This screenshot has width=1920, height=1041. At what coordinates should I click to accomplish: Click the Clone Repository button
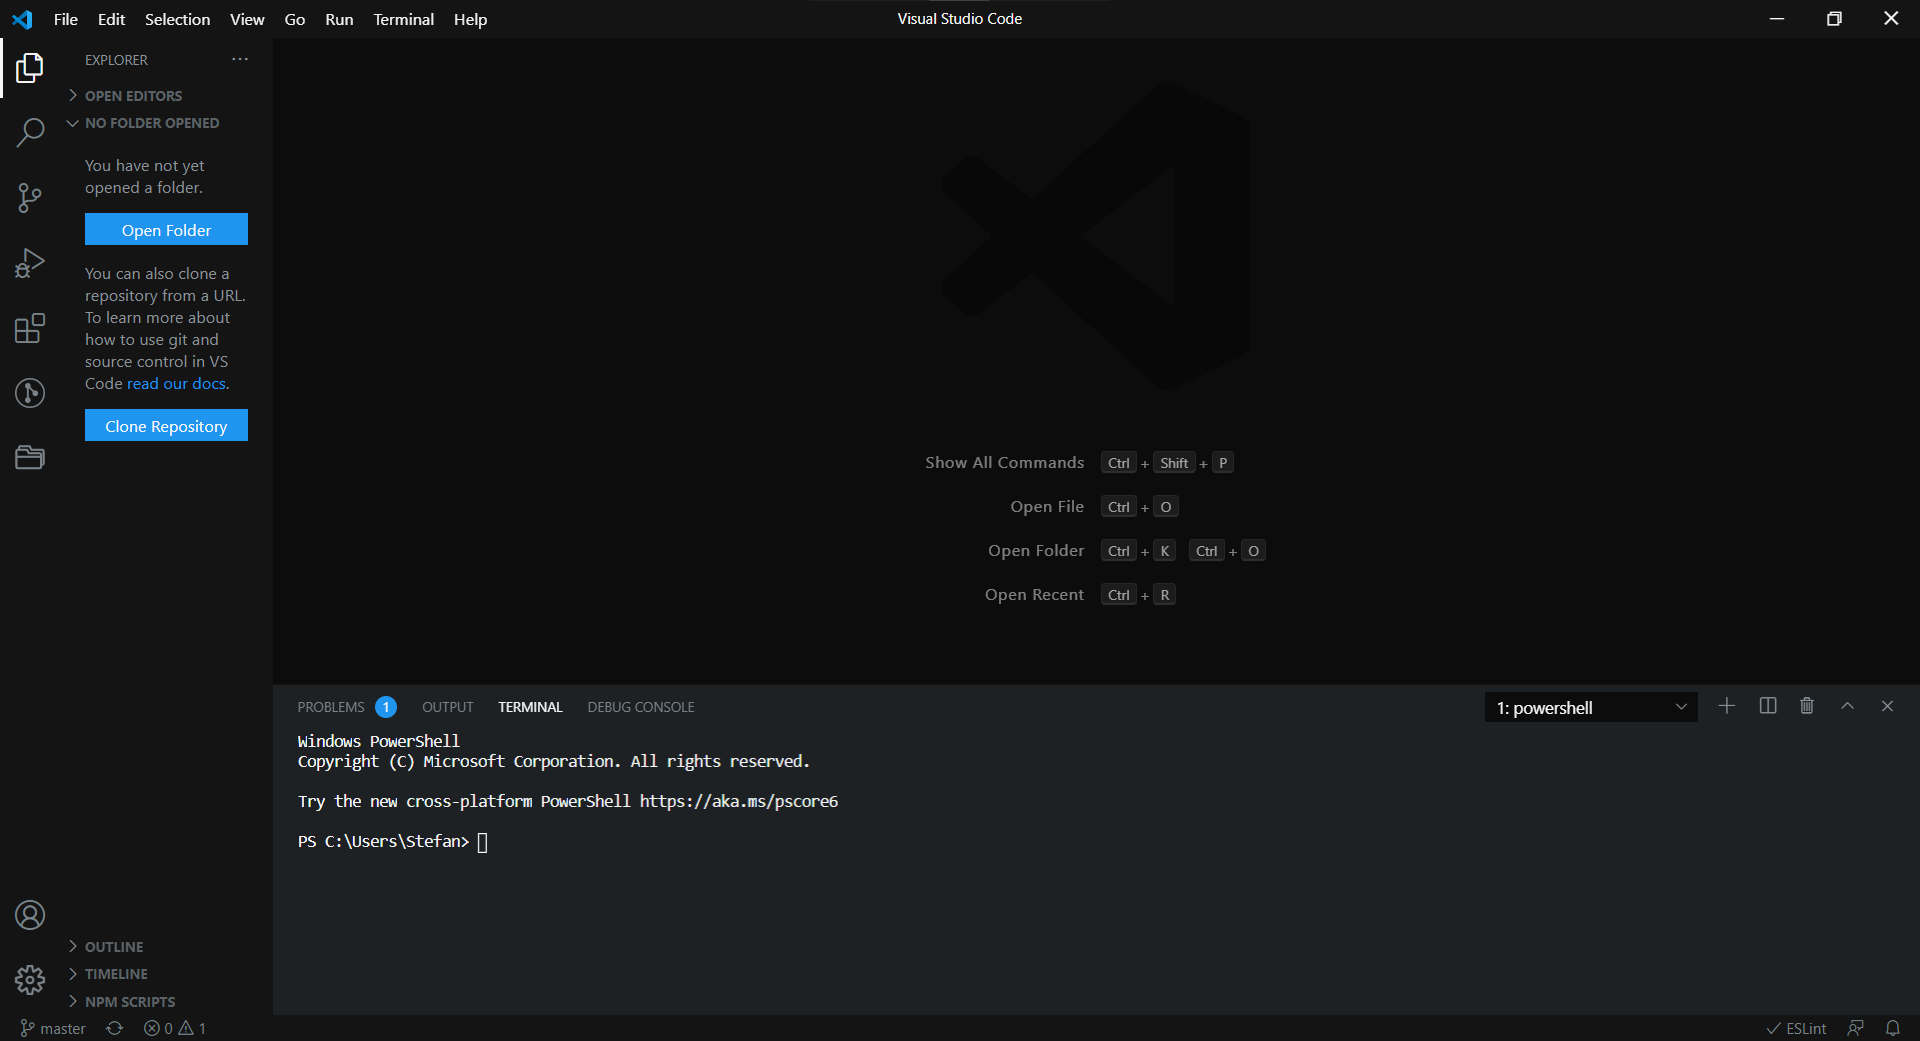[166, 426]
